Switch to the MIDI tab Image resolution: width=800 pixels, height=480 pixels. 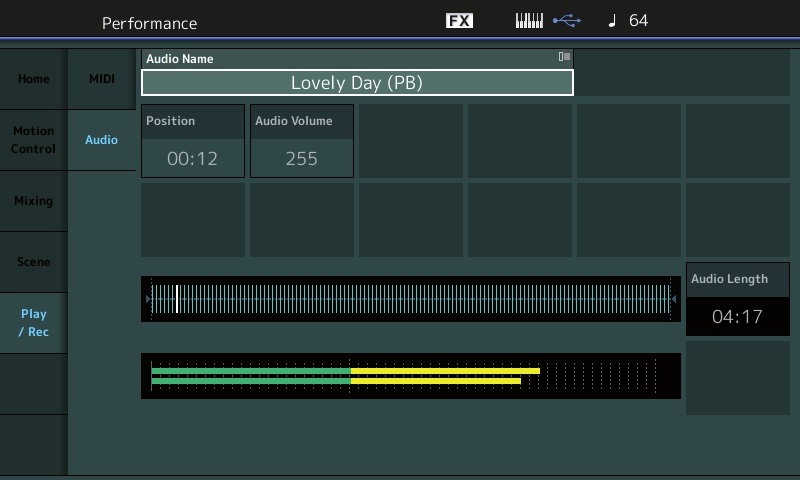(102, 79)
